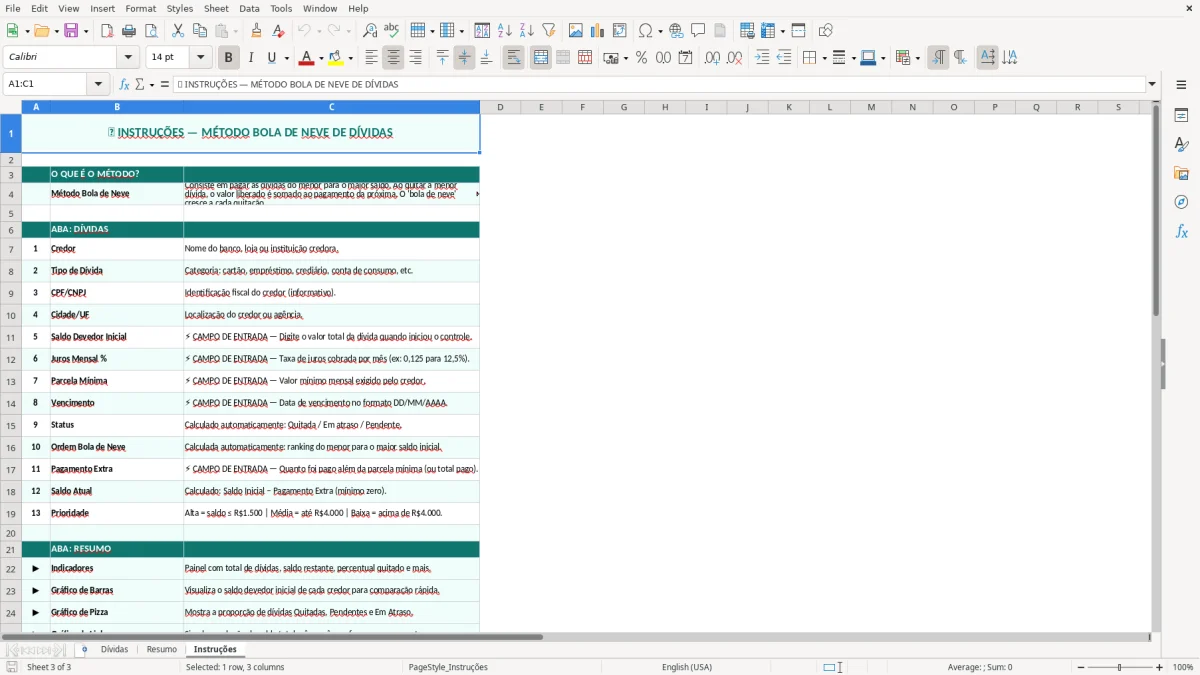Click the zoom out minus button
The image size is (1200, 675).
pos(1080,667)
